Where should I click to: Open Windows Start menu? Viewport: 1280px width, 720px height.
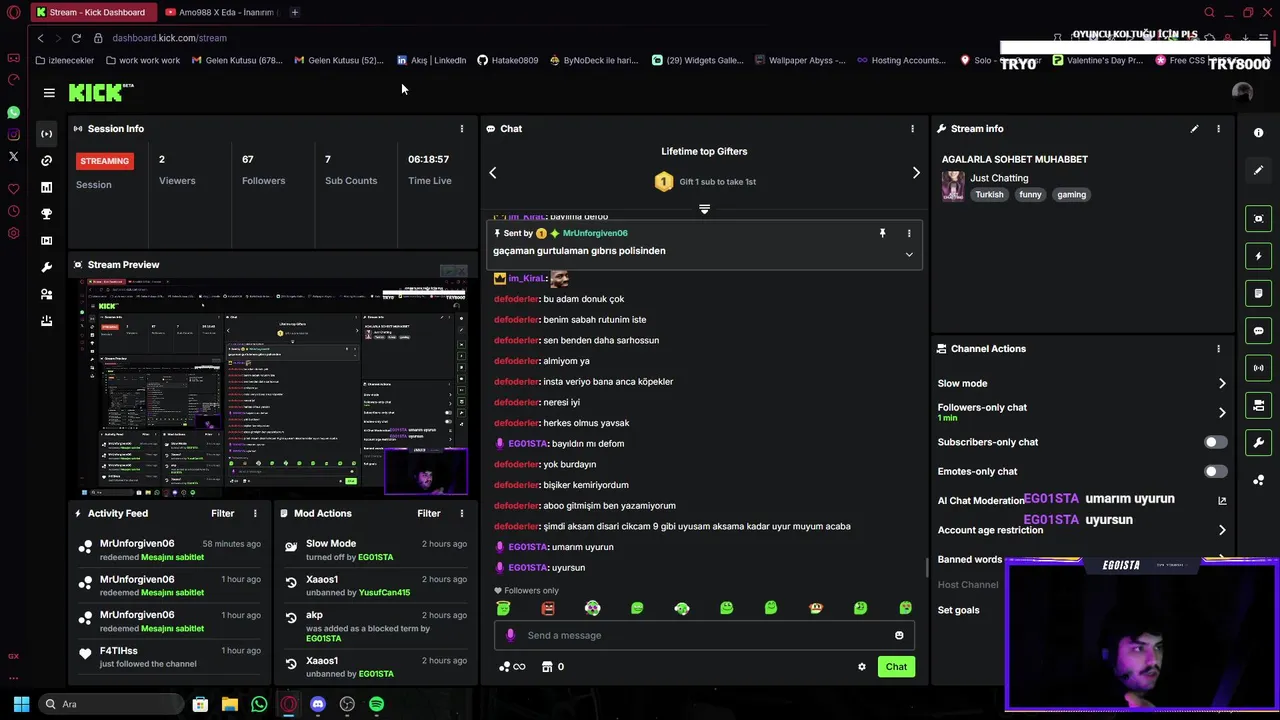21,704
